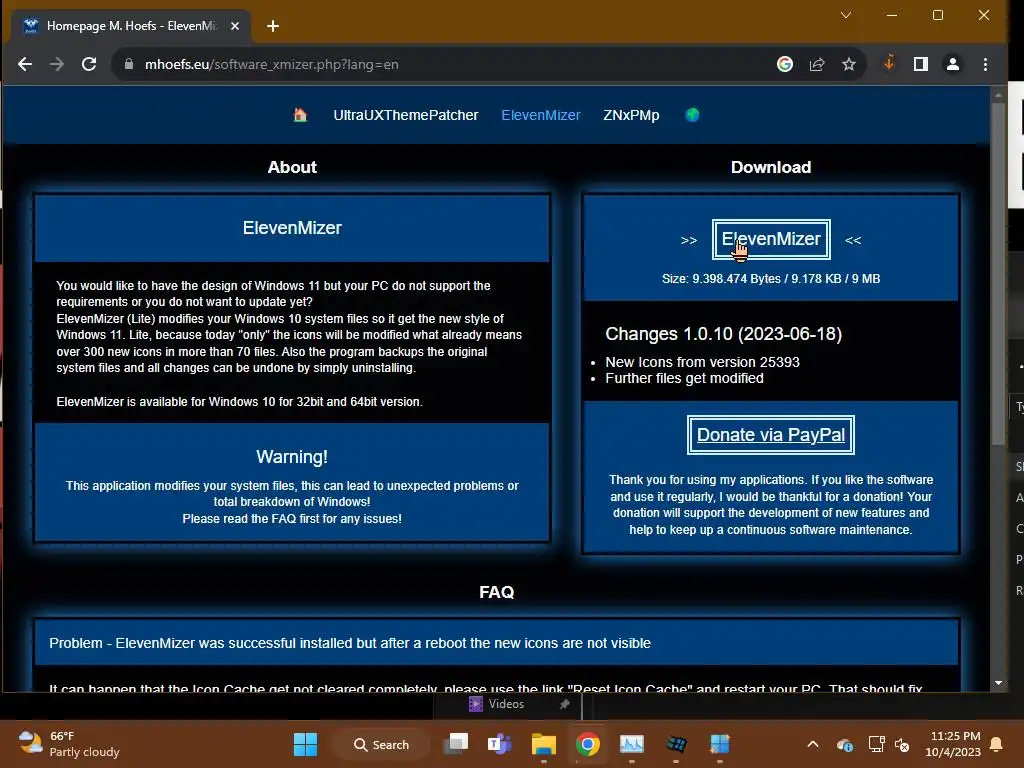Open File Explorer from taskbar
The image size is (1024, 768).
click(543, 744)
